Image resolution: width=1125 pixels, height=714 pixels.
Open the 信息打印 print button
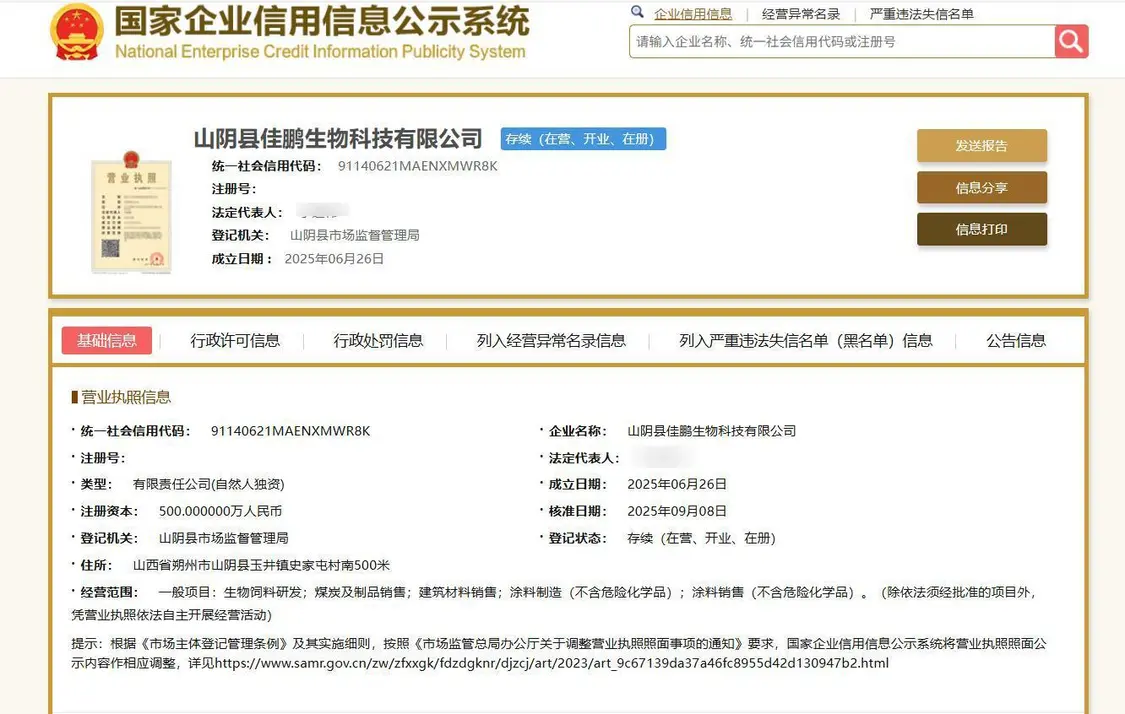coord(981,229)
